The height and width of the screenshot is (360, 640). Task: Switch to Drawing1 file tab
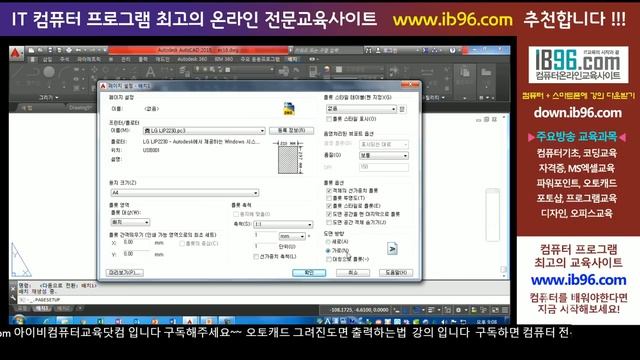[80, 108]
